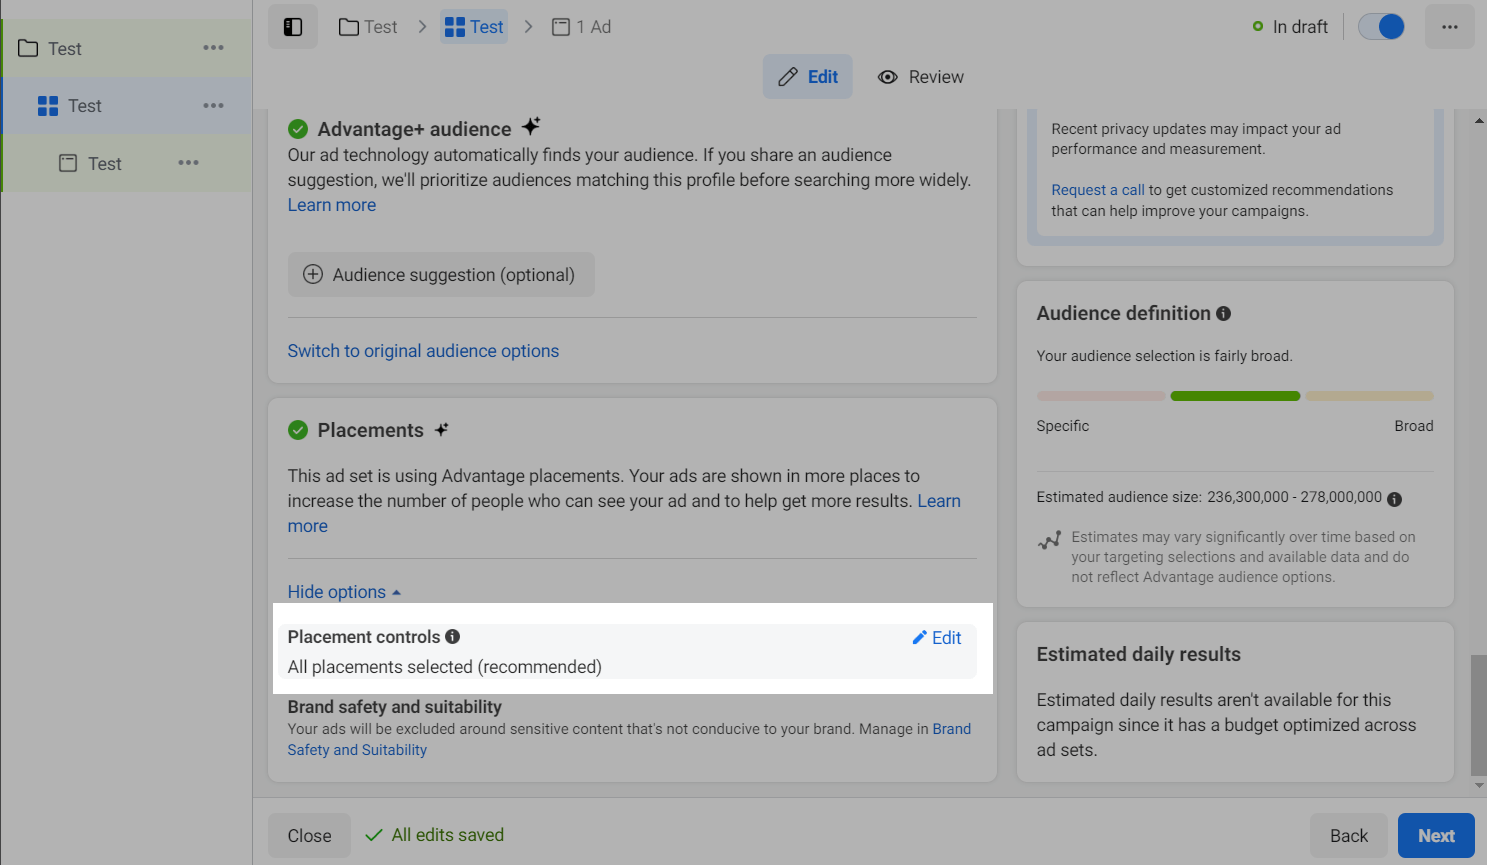Open top-right more actions menu
The image size is (1487, 865).
(1449, 27)
